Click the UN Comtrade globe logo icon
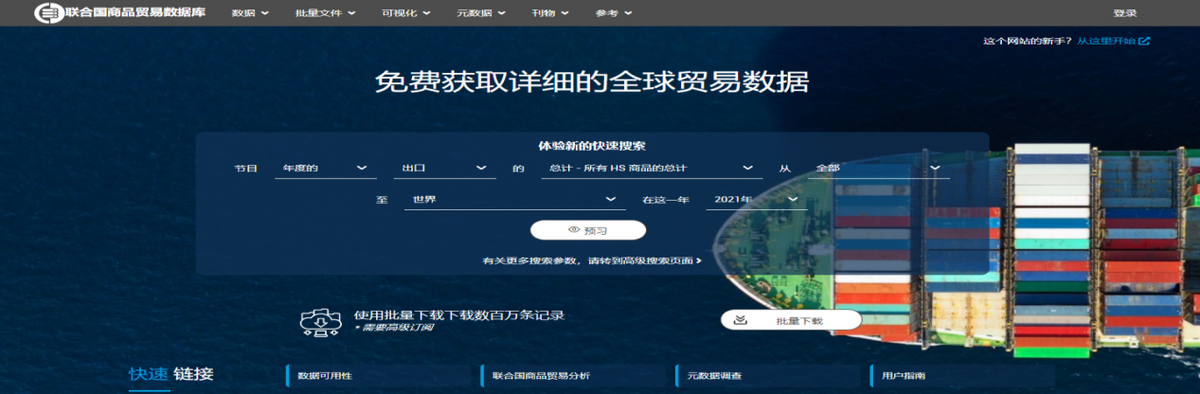Viewport: 1200px width, 394px height. [x=48, y=13]
